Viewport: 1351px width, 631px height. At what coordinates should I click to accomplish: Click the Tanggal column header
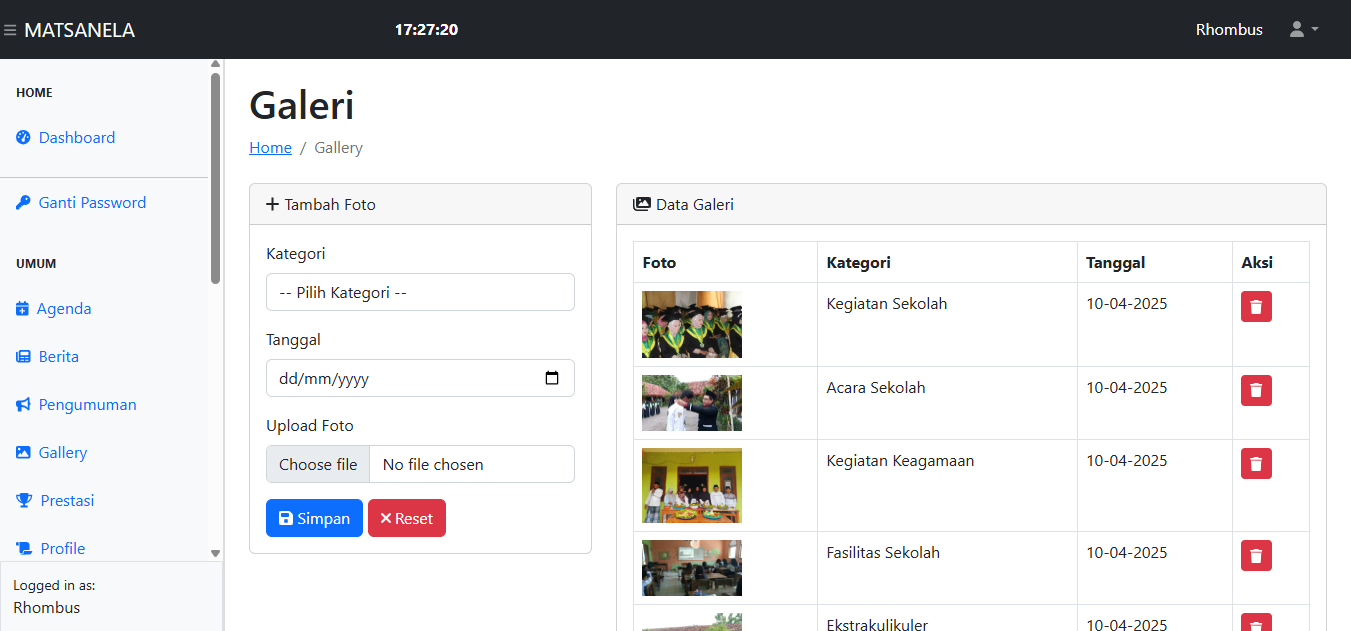(1154, 262)
